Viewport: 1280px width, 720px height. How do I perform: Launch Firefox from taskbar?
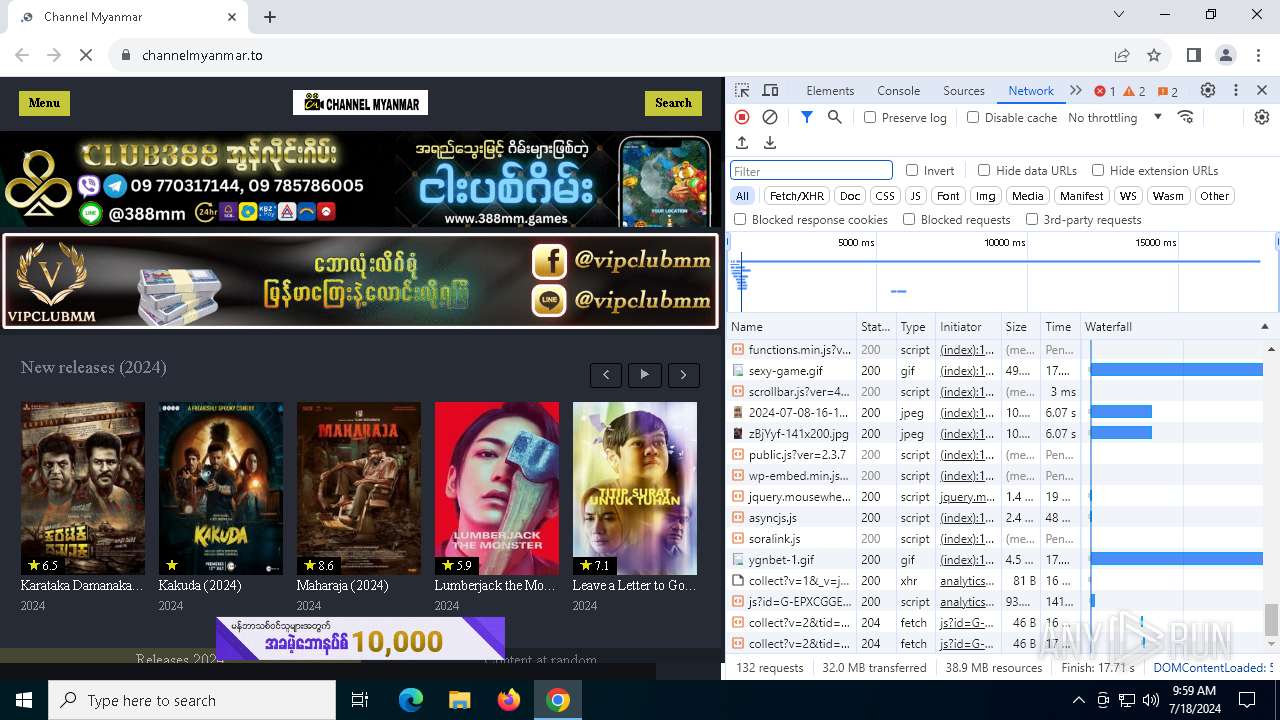pyautogui.click(x=509, y=700)
